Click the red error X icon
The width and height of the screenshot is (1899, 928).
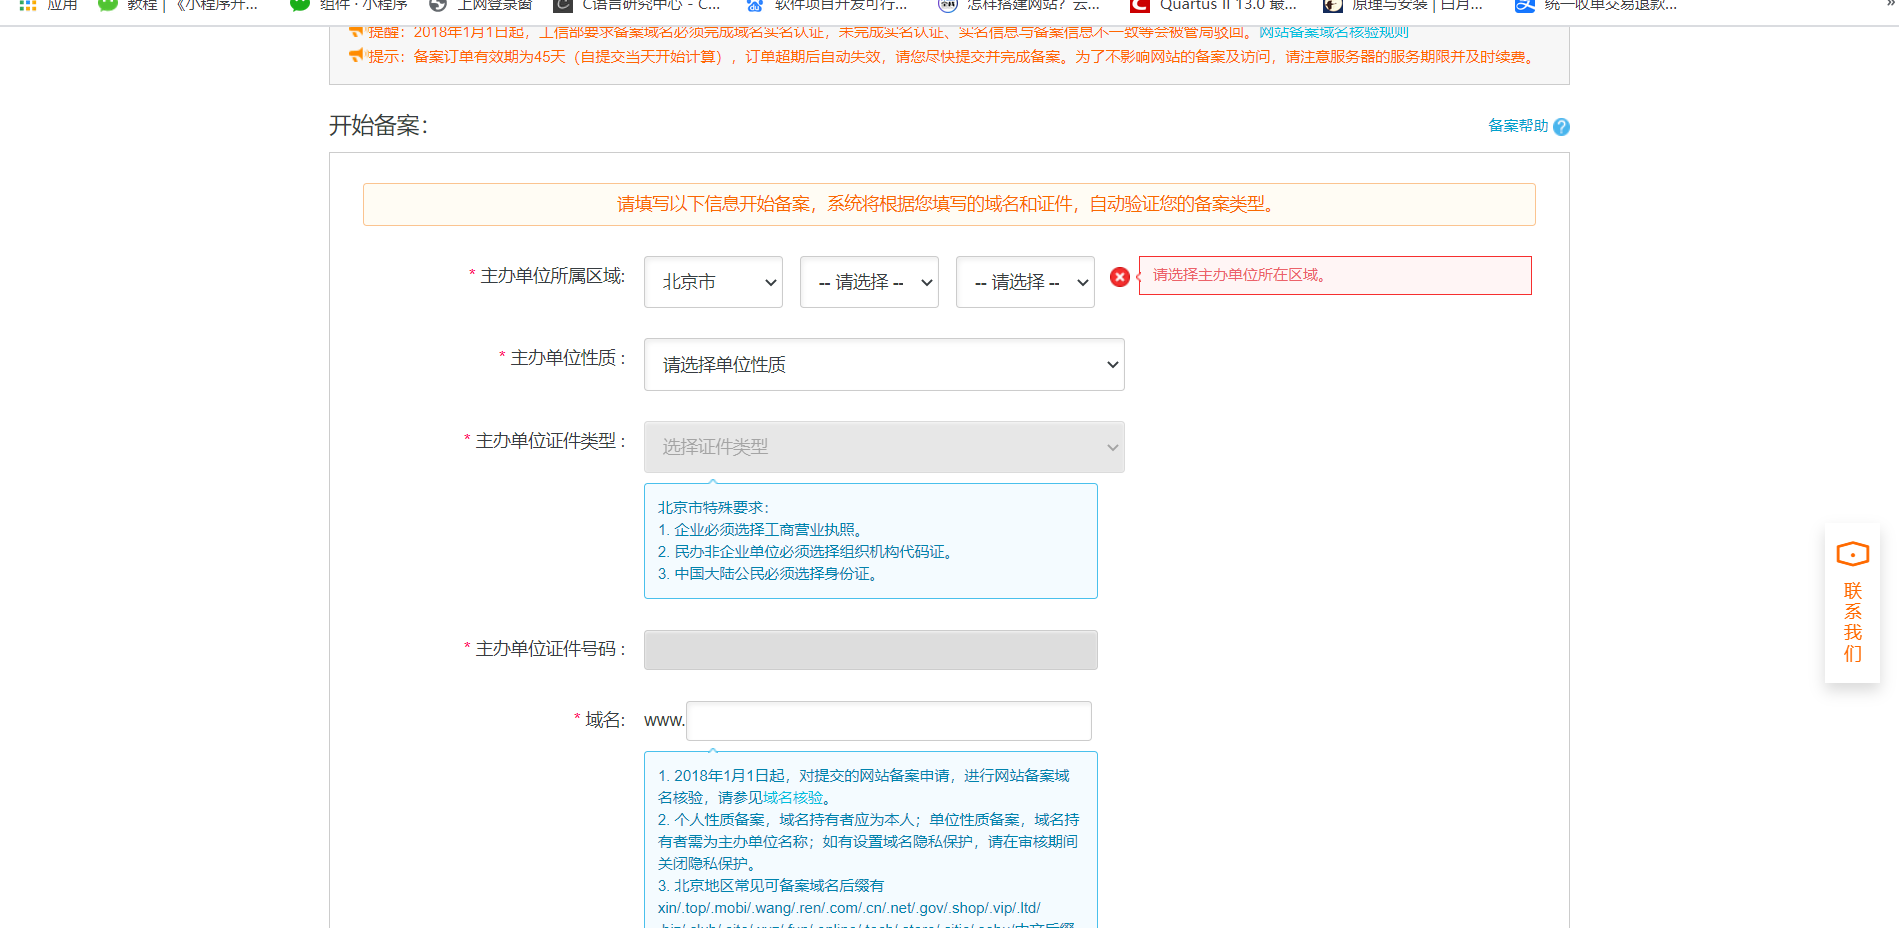pos(1120,277)
